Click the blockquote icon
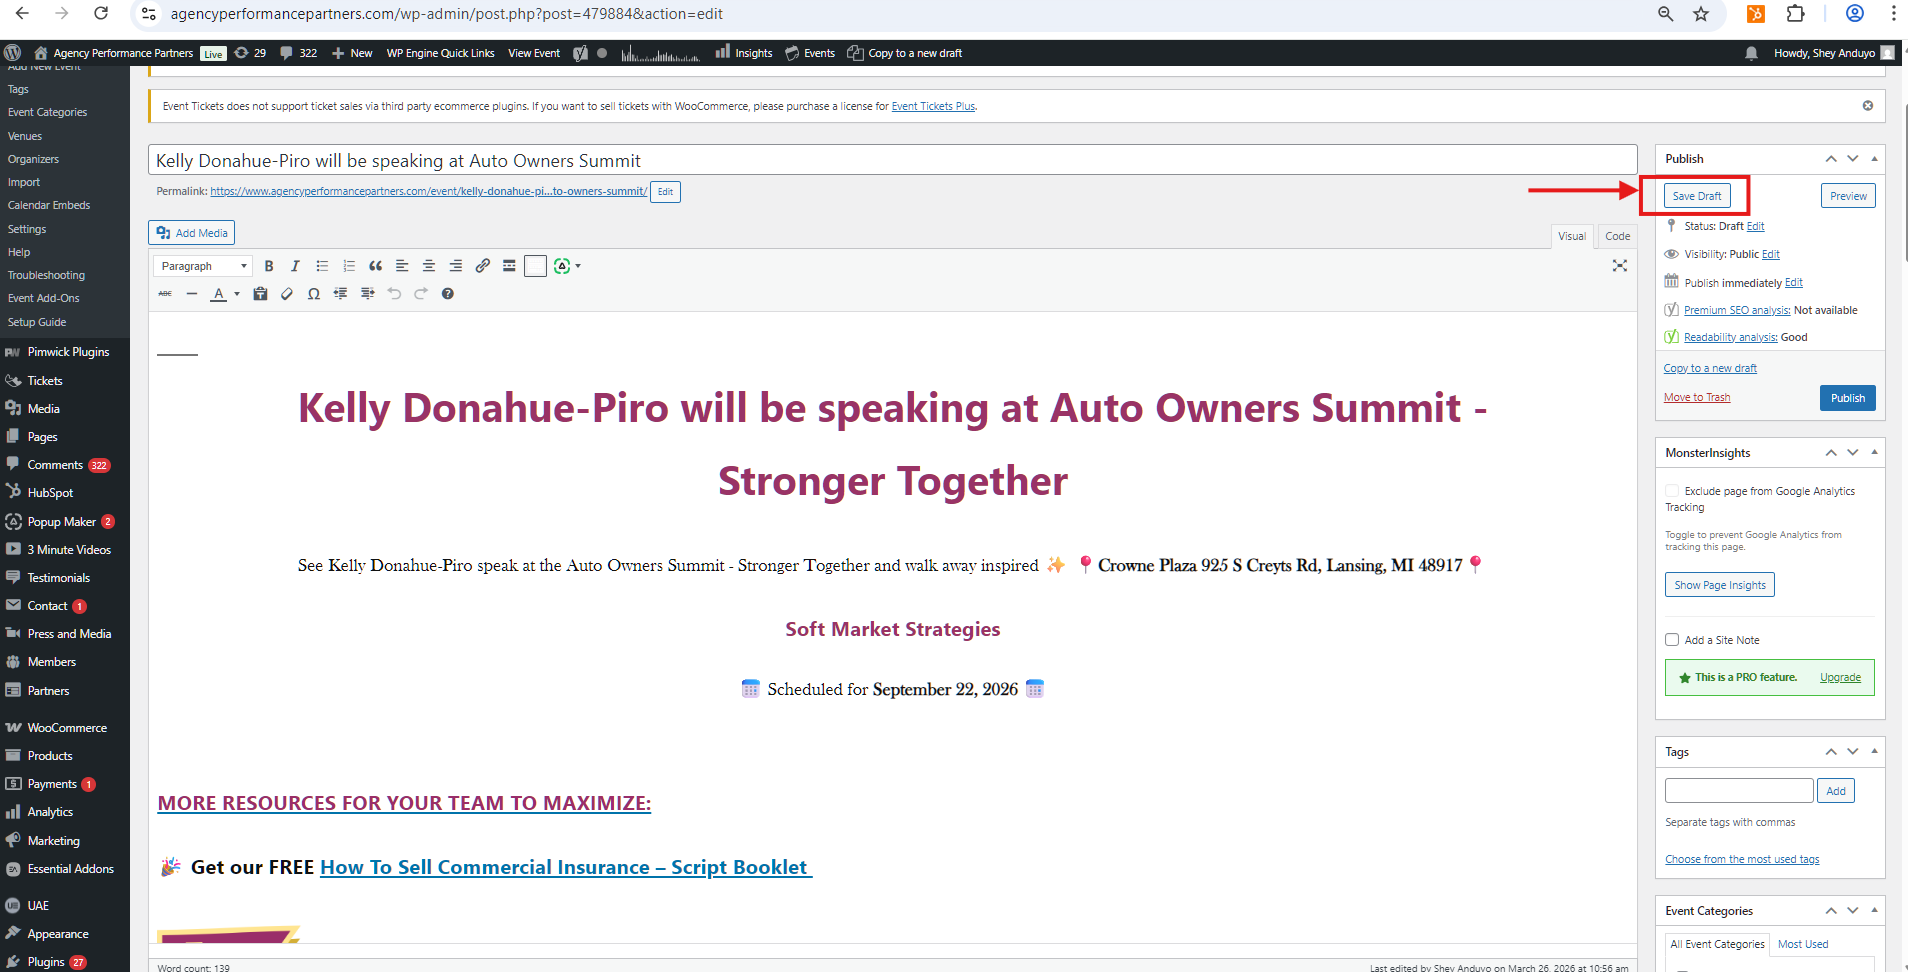The image size is (1908, 972). (375, 266)
